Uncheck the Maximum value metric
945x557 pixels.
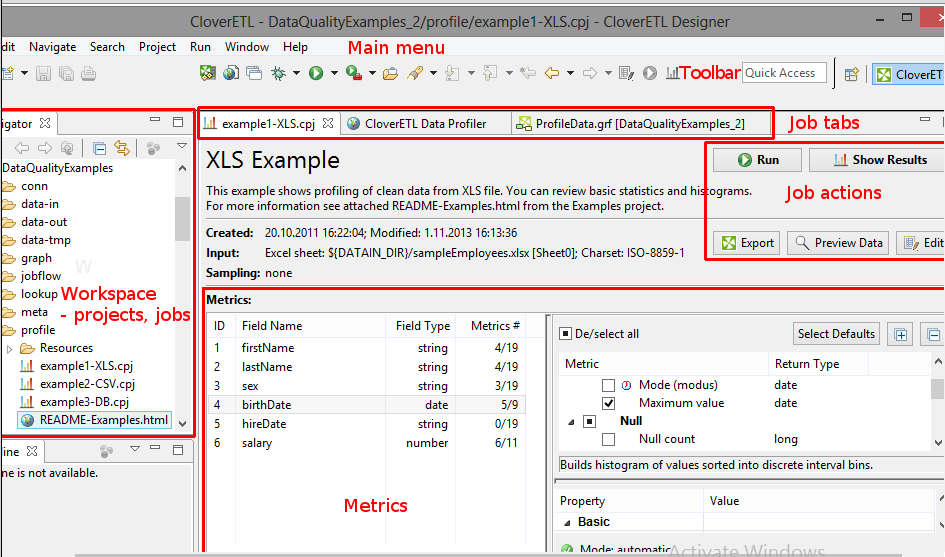coord(608,403)
